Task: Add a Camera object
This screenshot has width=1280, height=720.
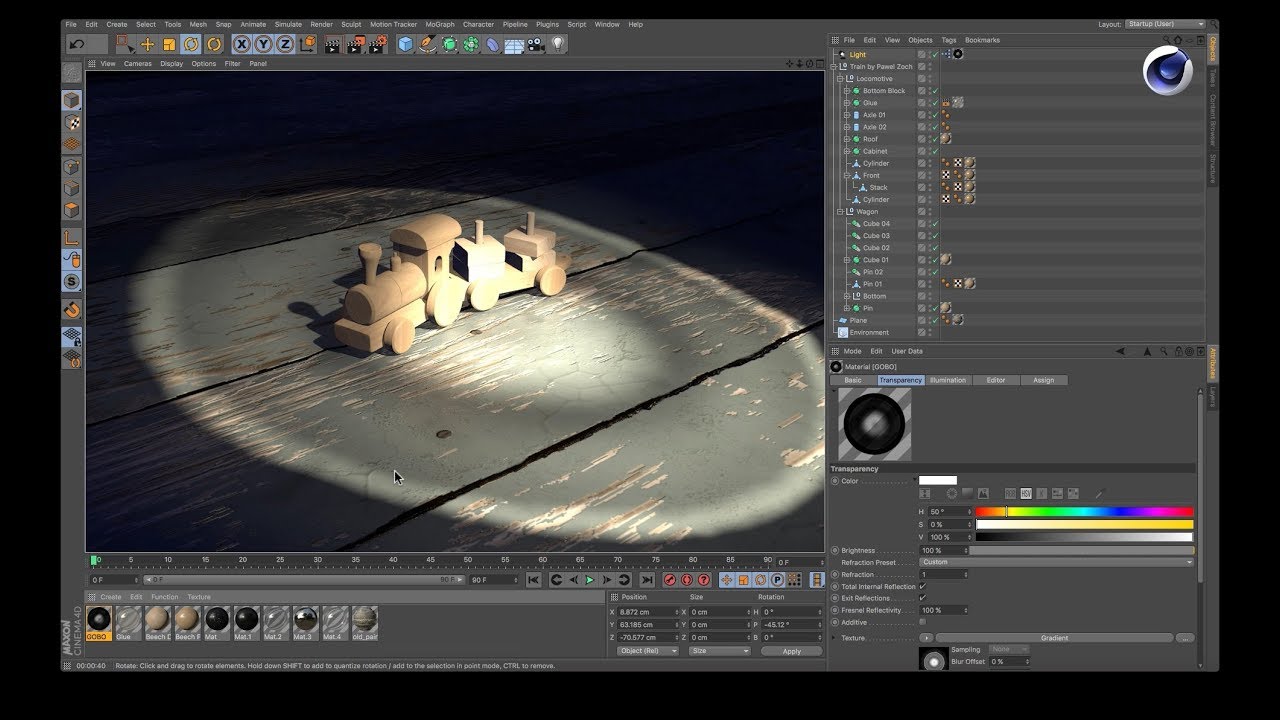Action: (536, 44)
